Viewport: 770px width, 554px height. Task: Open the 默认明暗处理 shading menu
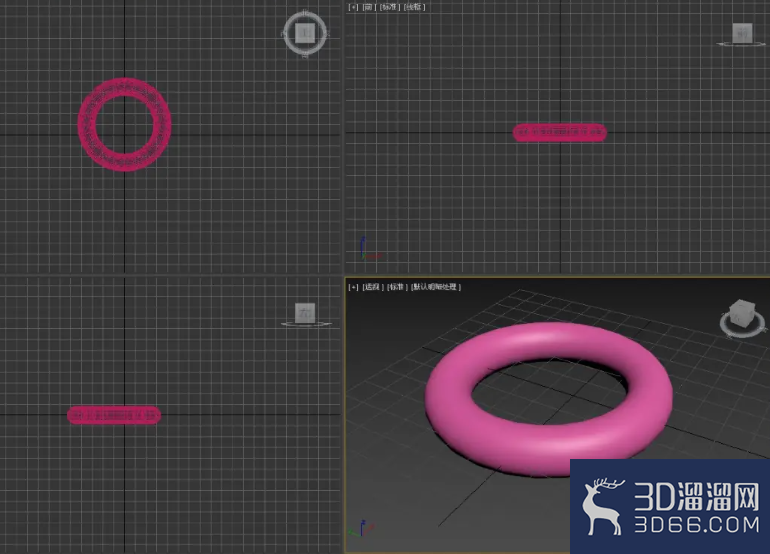pos(436,287)
